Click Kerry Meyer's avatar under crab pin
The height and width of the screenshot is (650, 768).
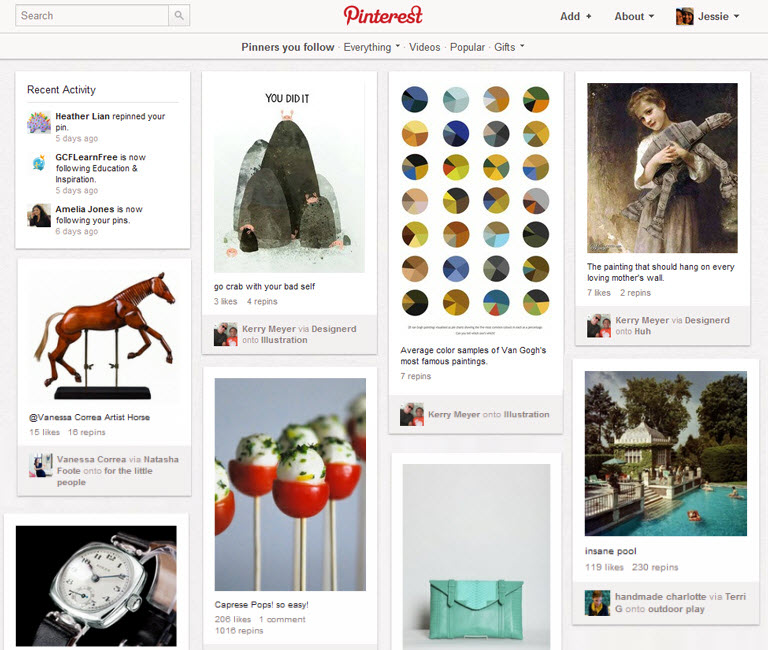[226, 334]
